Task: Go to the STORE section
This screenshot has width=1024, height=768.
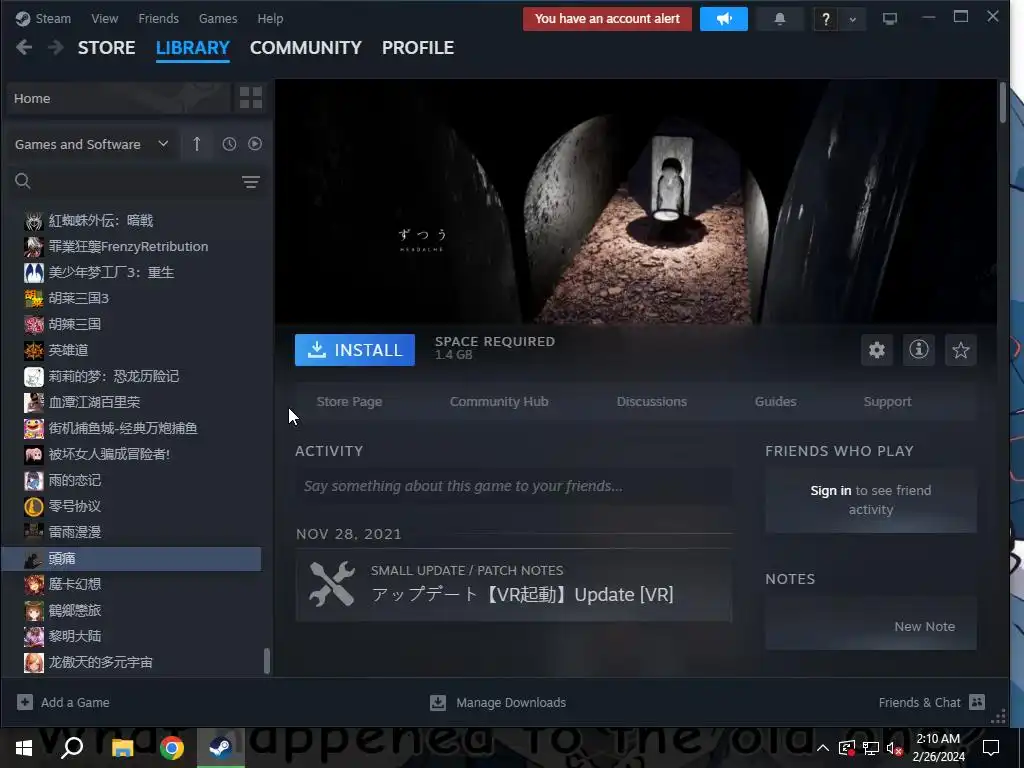Action: (106, 48)
